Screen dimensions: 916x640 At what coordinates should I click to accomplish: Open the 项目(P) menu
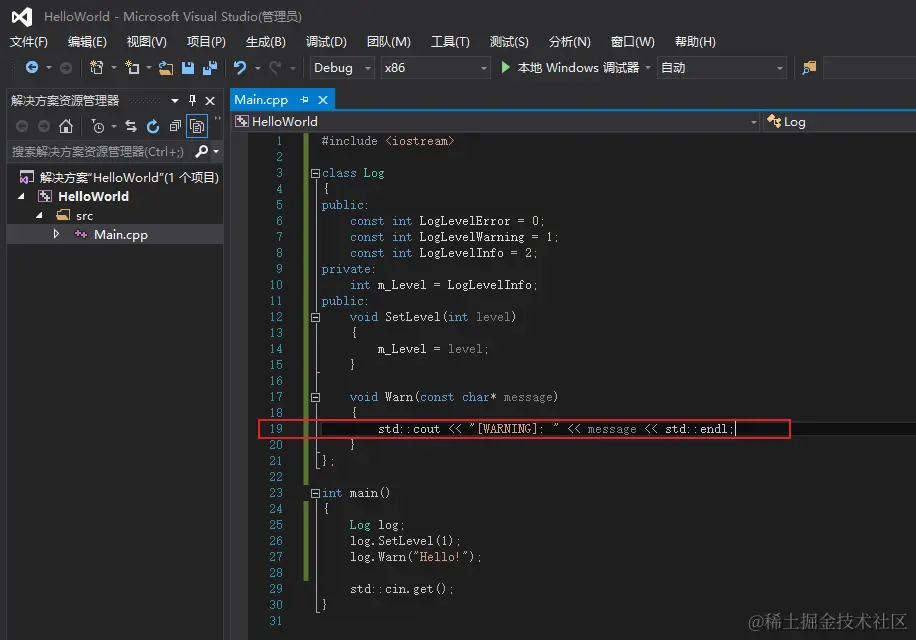(x=206, y=41)
